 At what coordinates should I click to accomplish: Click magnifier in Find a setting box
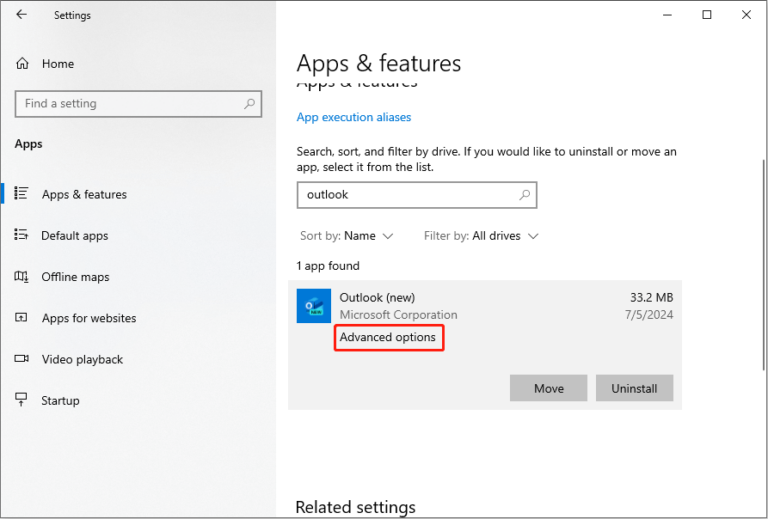[x=249, y=103]
